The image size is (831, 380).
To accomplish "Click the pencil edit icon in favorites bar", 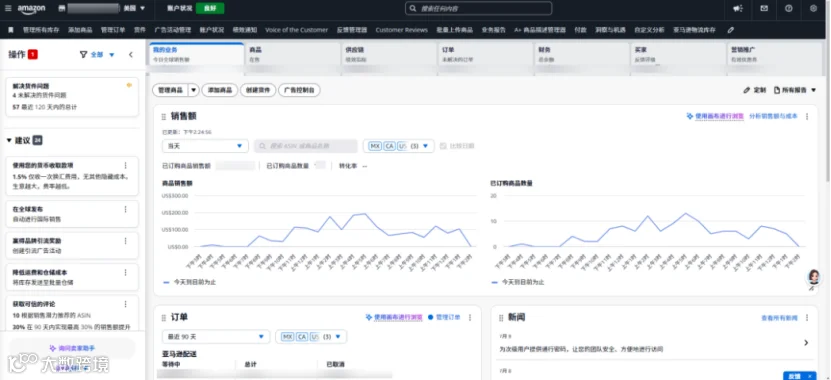I will tap(731, 30).
